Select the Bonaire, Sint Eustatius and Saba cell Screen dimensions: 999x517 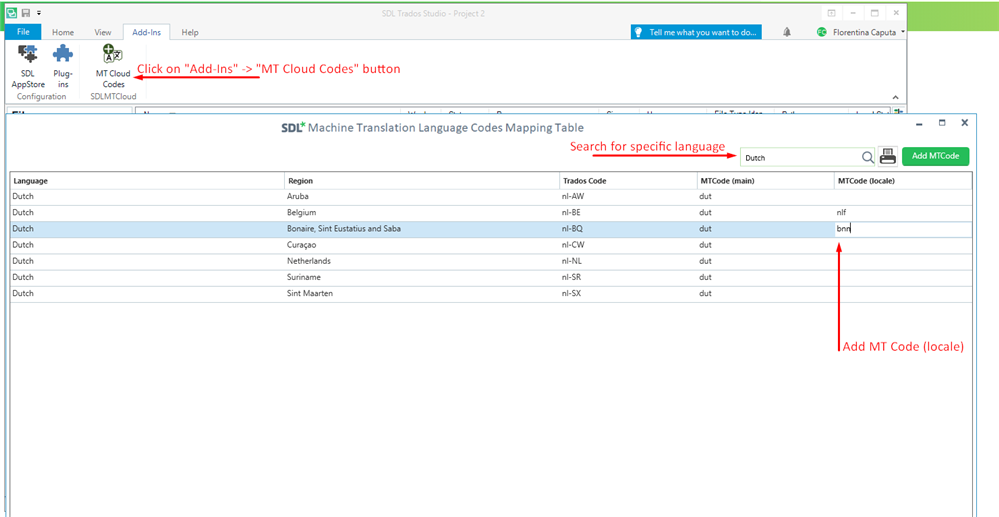tap(422, 229)
